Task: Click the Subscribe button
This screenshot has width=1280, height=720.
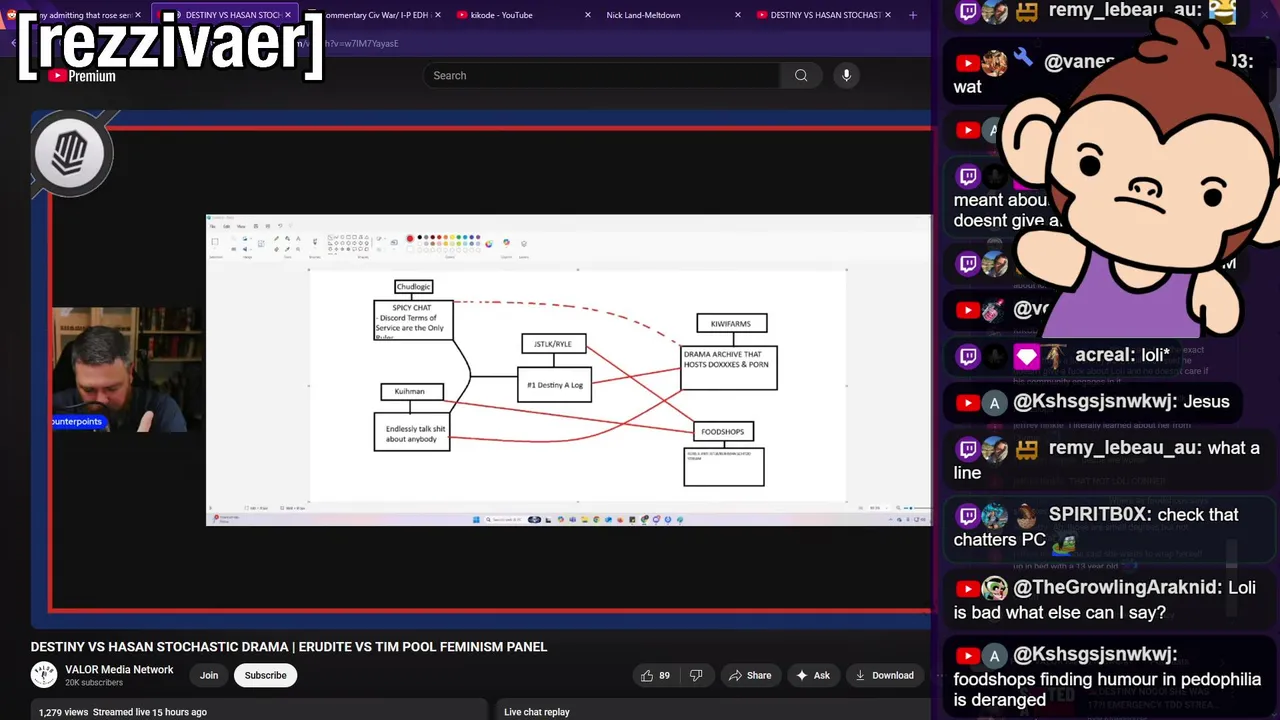Action: point(266,675)
